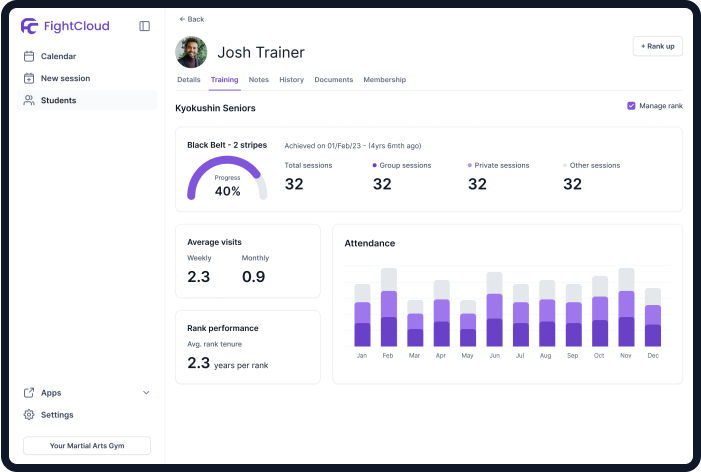Open Your Martial Arts Gym selector
The height and width of the screenshot is (472, 701).
tap(87, 446)
